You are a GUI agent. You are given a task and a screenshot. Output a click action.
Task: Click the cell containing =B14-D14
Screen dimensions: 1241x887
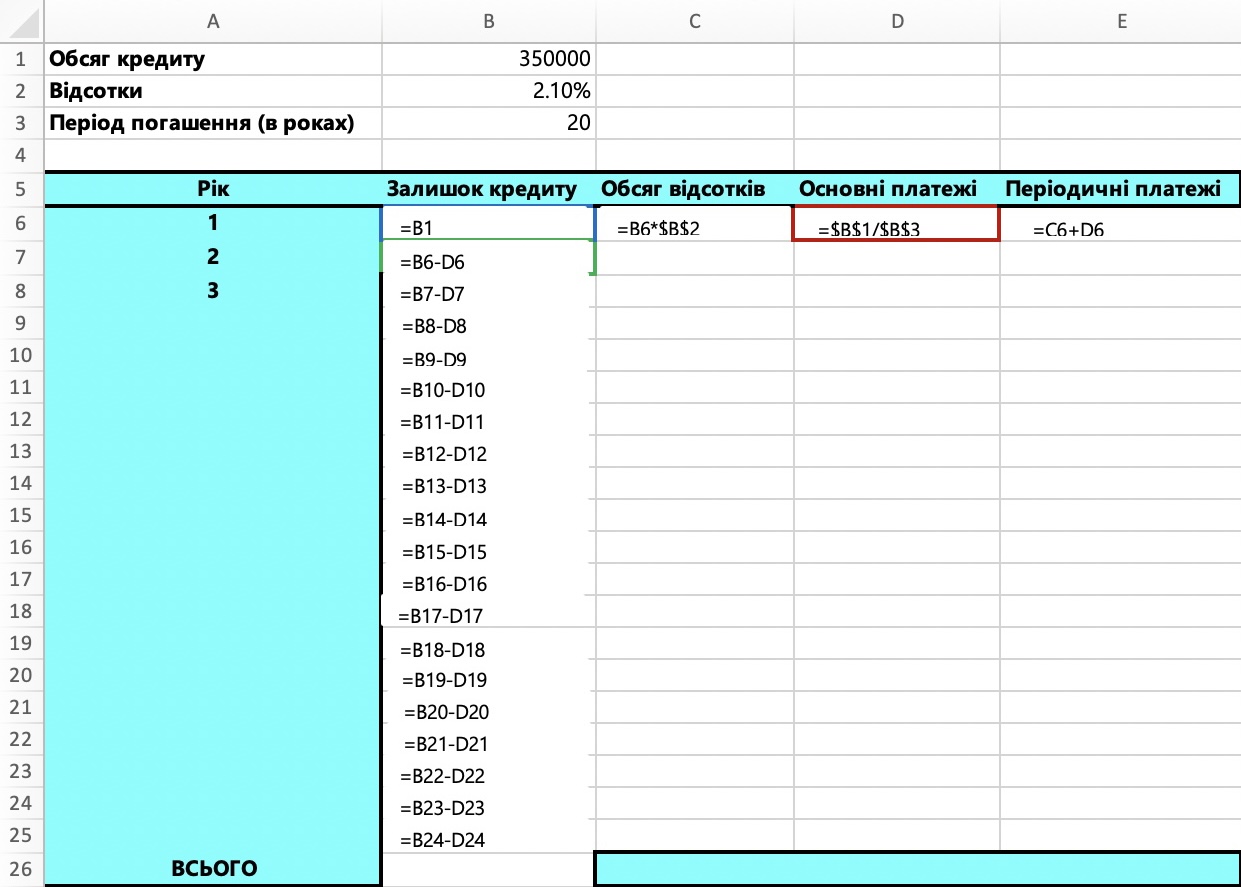click(489, 517)
